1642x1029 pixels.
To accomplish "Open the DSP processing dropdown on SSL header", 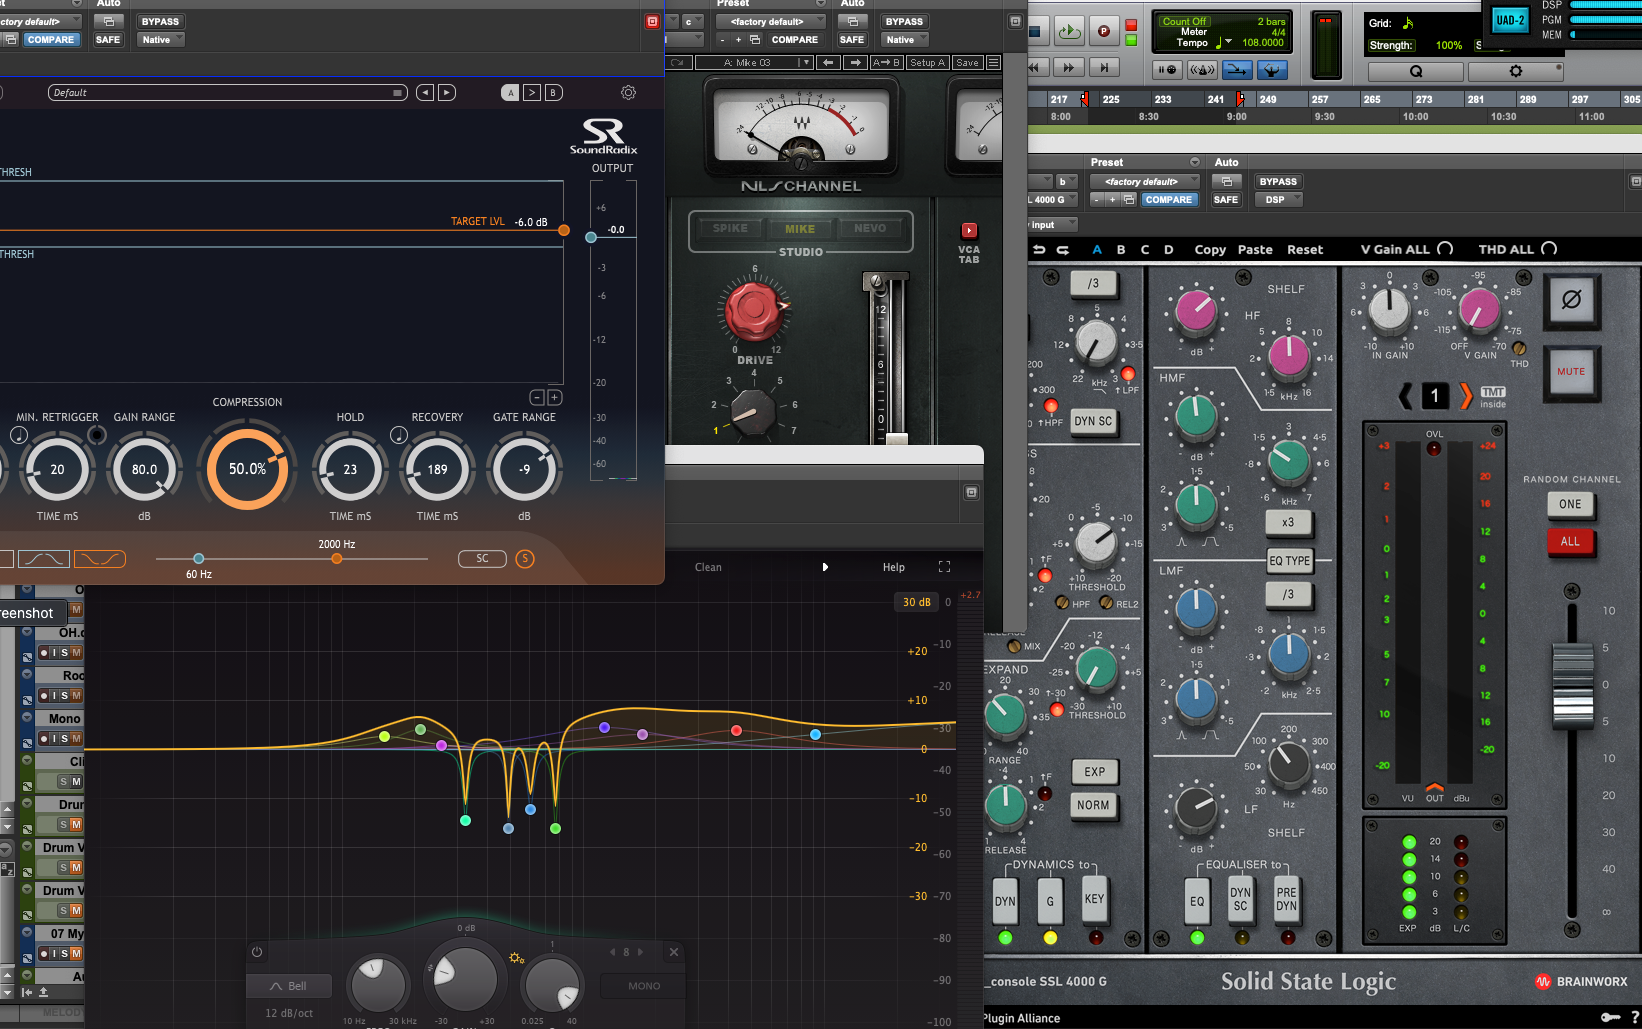I will pyautogui.click(x=1279, y=200).
